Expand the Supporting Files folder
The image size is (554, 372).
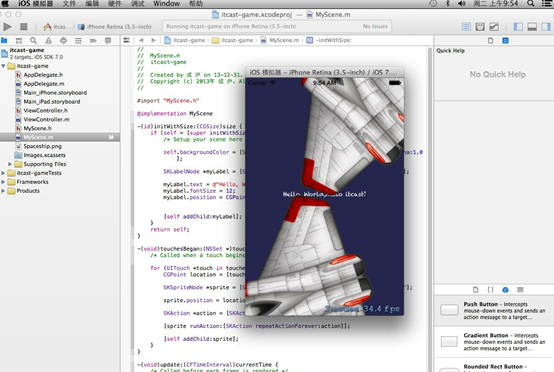tap(10, 164)
